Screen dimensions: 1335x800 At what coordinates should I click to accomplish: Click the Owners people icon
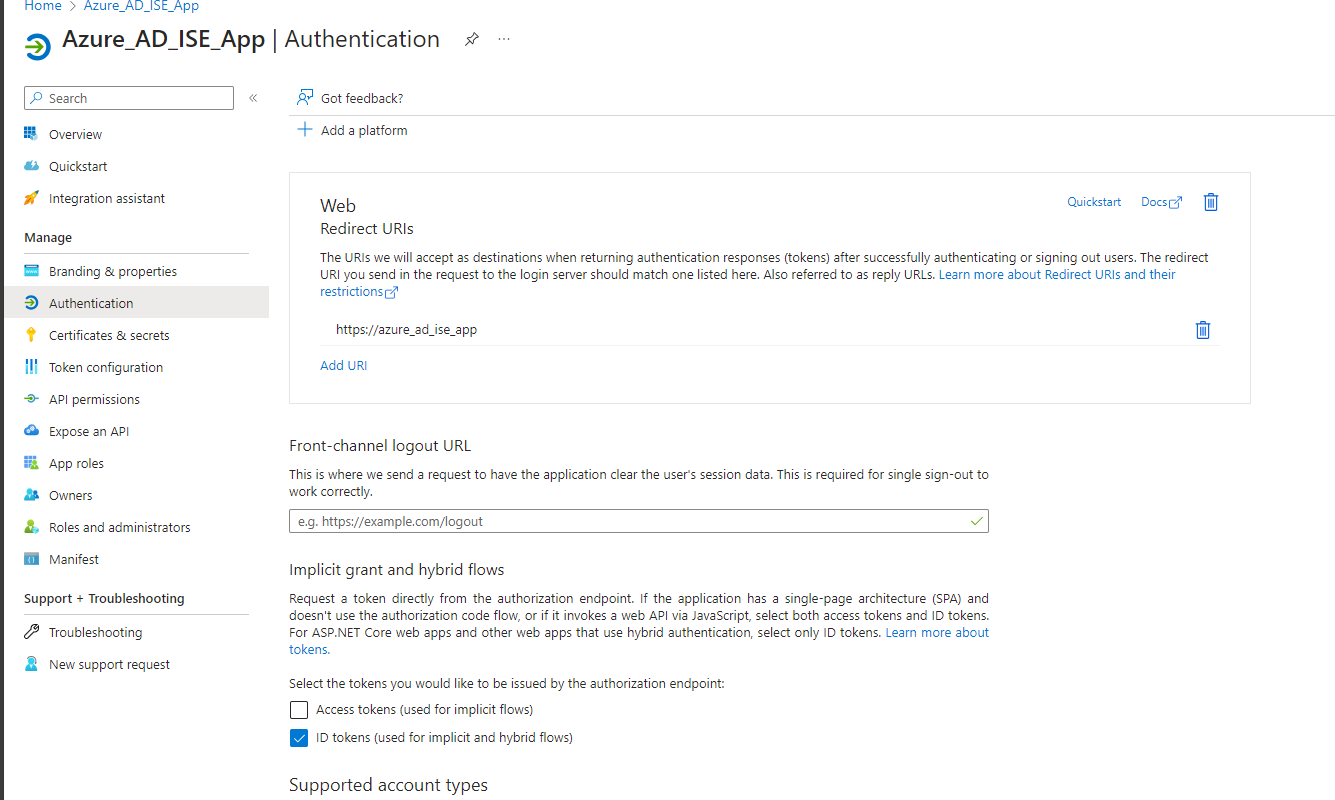tap(31, 495)
